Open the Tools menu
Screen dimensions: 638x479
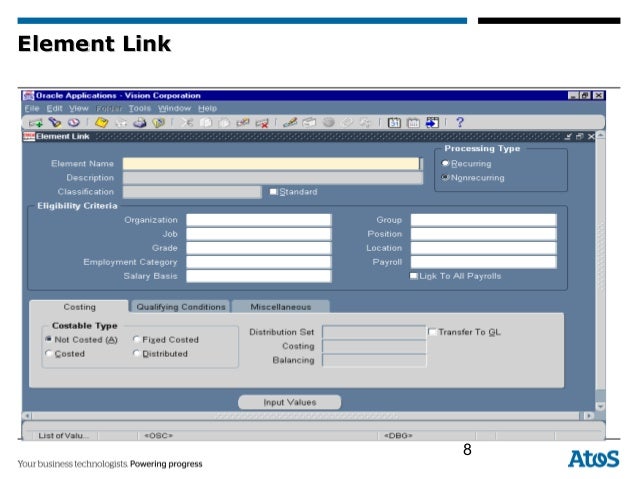140,109
